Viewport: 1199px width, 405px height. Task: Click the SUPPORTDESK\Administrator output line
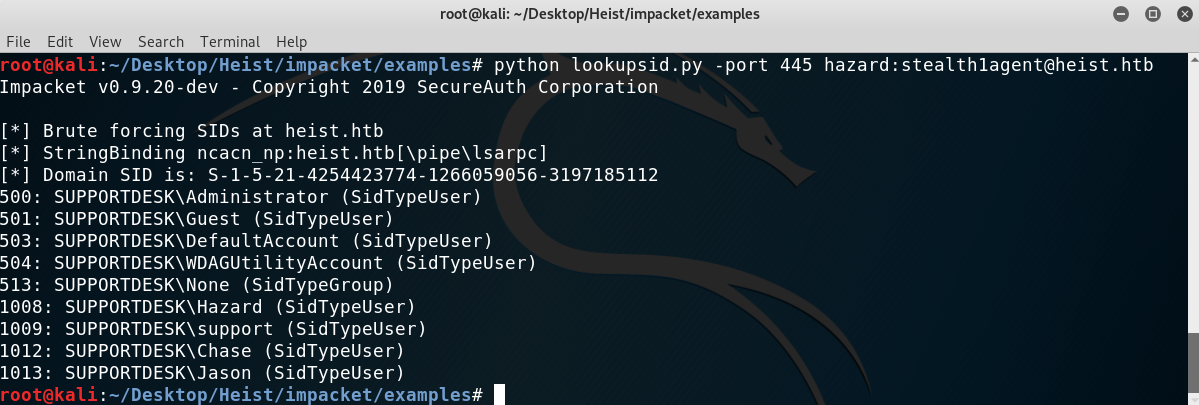pyautogui.click(x=241, y=197)
